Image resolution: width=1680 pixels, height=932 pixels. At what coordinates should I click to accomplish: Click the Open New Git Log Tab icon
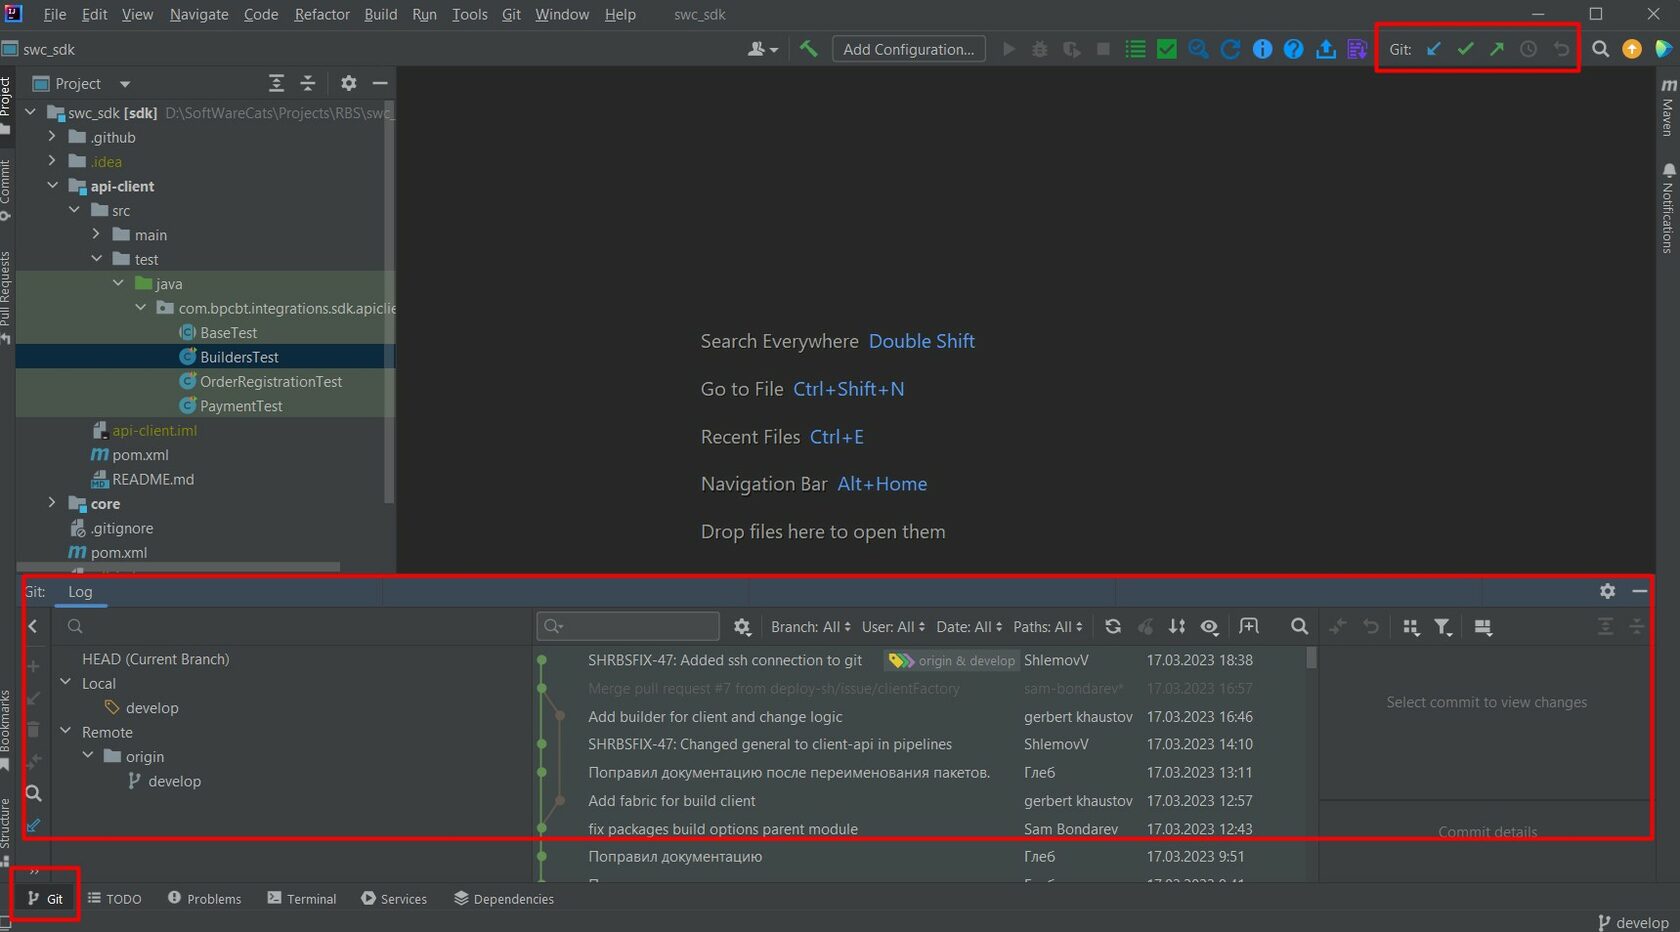[x=1249, y=627]
